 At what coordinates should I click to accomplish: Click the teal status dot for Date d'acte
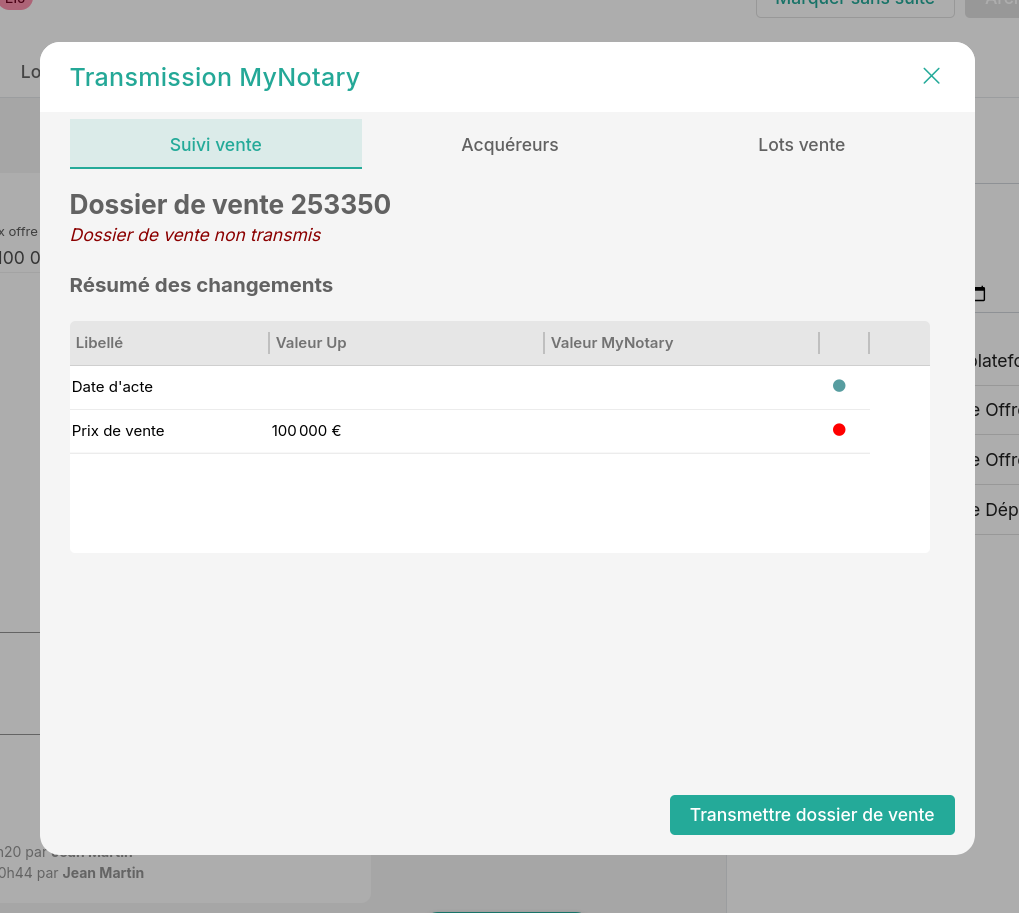tap(839, 386)
